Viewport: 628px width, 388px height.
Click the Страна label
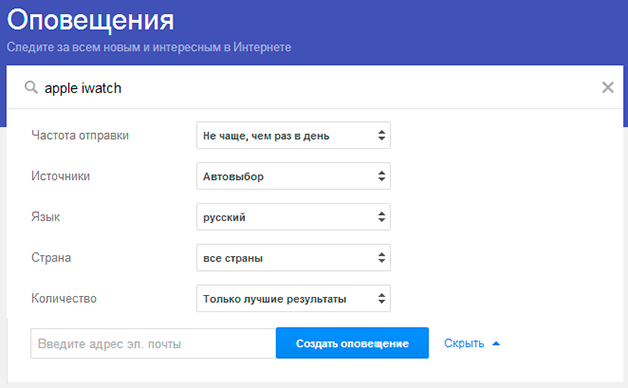[51, 258]
